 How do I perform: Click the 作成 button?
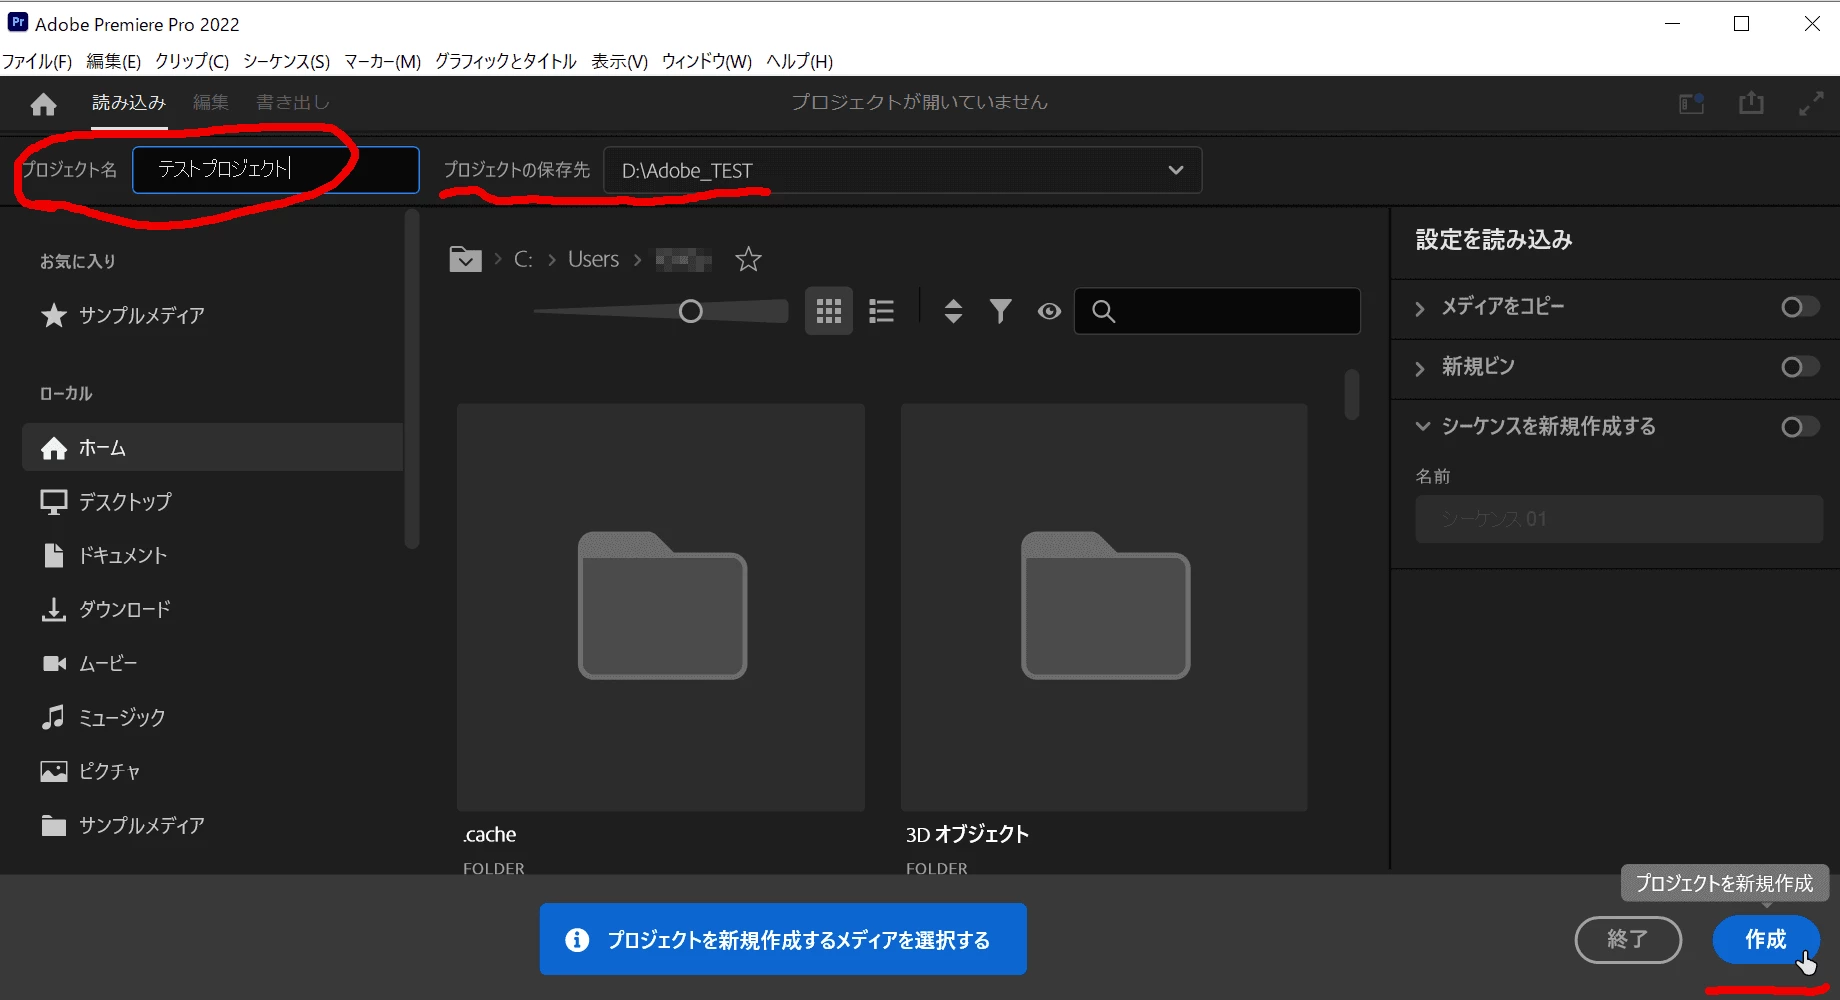pos(1766,940)
